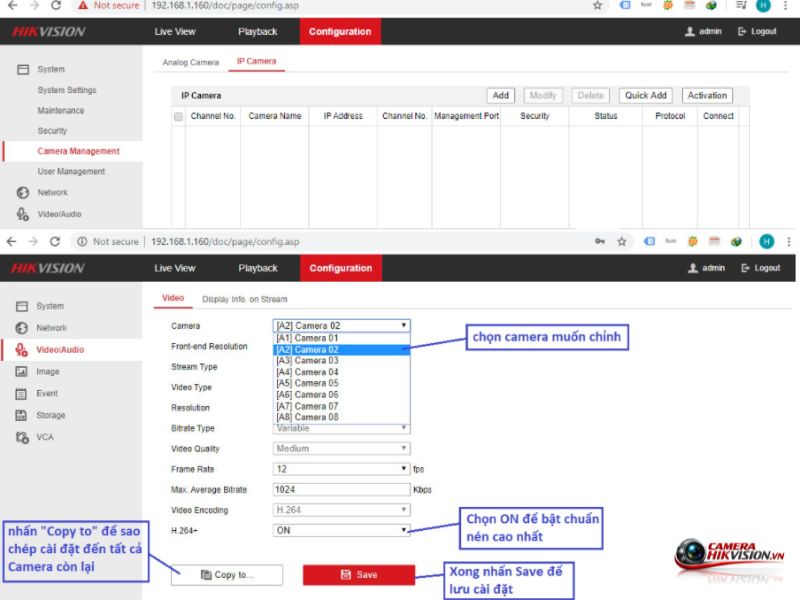800x600 pixels.
Task: Click the password key icon in address bar
Action: 600,241
